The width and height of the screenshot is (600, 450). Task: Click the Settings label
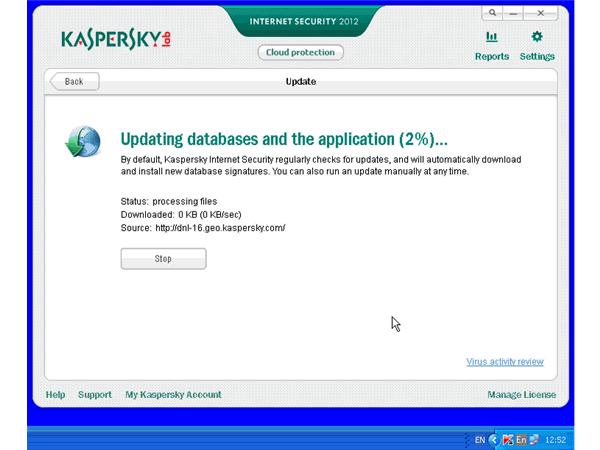pos(537,56)
